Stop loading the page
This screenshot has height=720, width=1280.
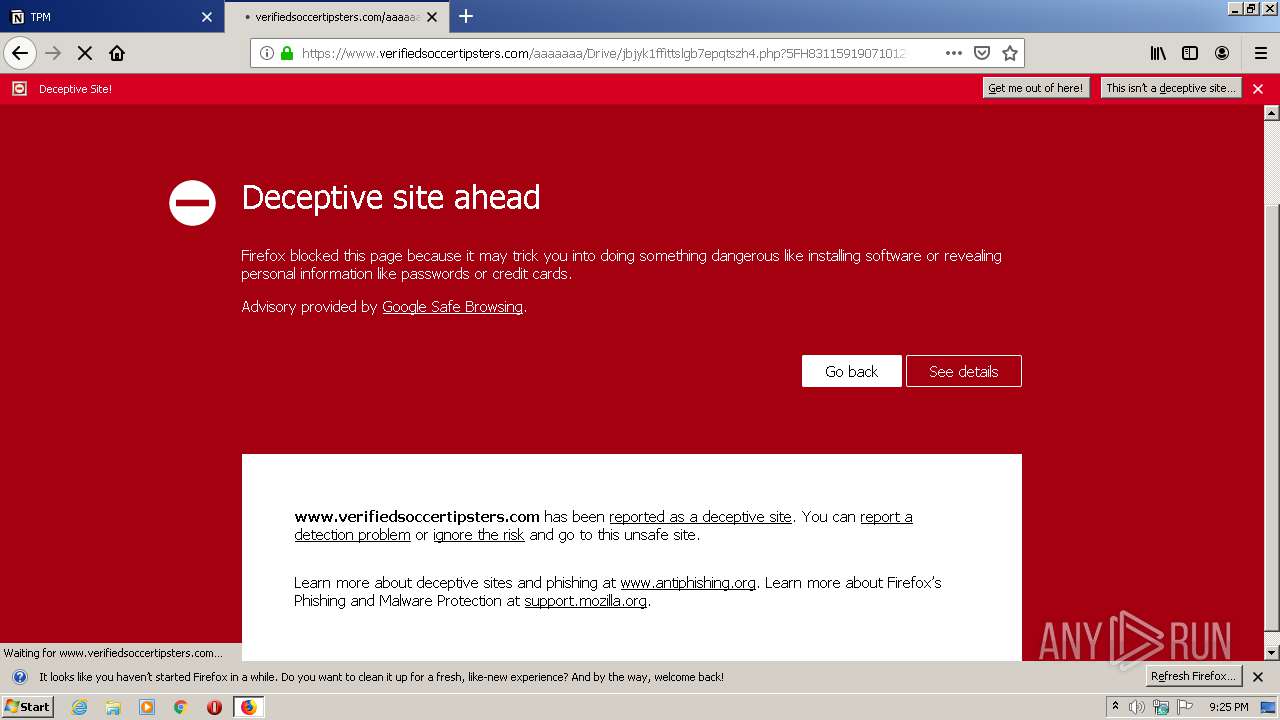85,53
